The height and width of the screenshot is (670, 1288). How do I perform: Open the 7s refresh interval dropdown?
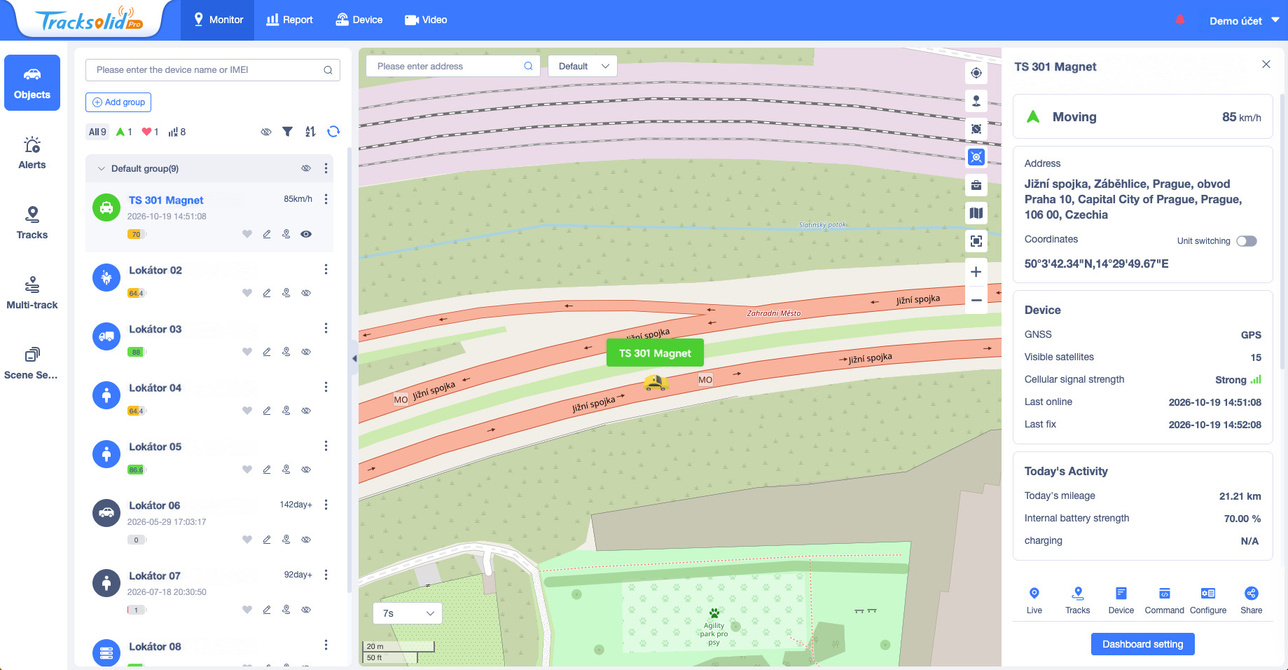(x=407, y=613)
